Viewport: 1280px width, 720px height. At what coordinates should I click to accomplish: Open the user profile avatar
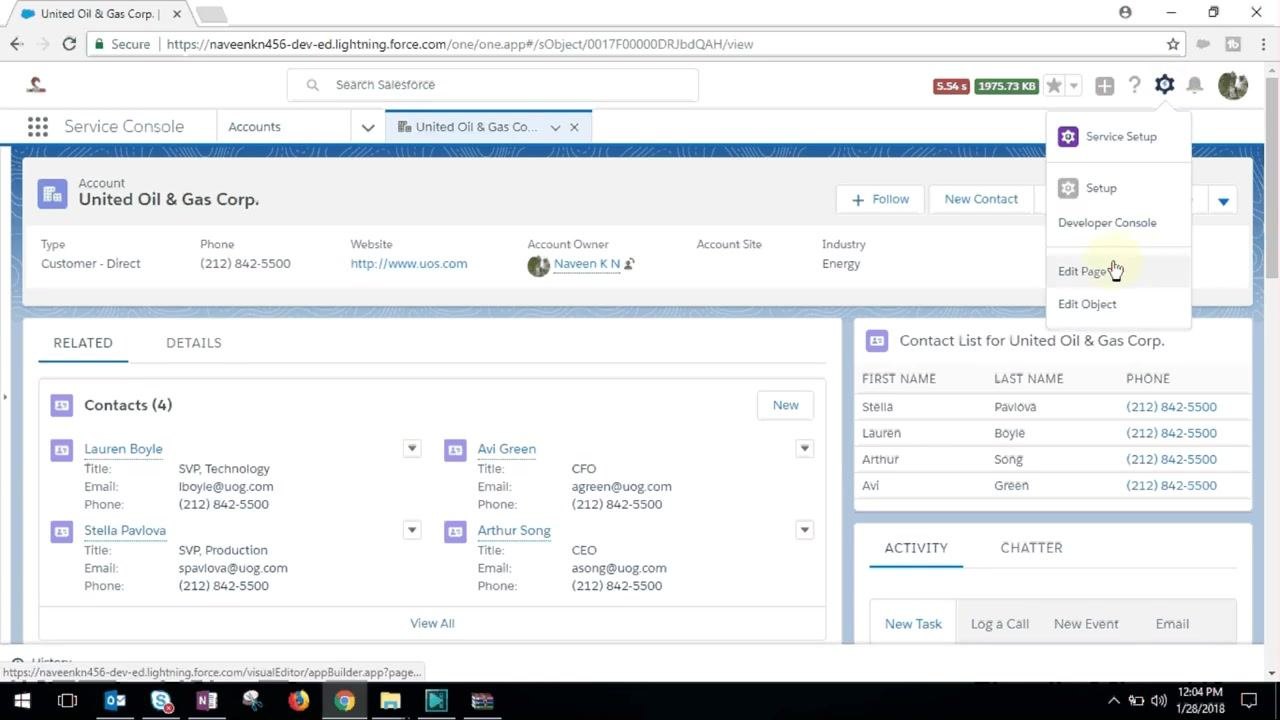point(1233,85)
